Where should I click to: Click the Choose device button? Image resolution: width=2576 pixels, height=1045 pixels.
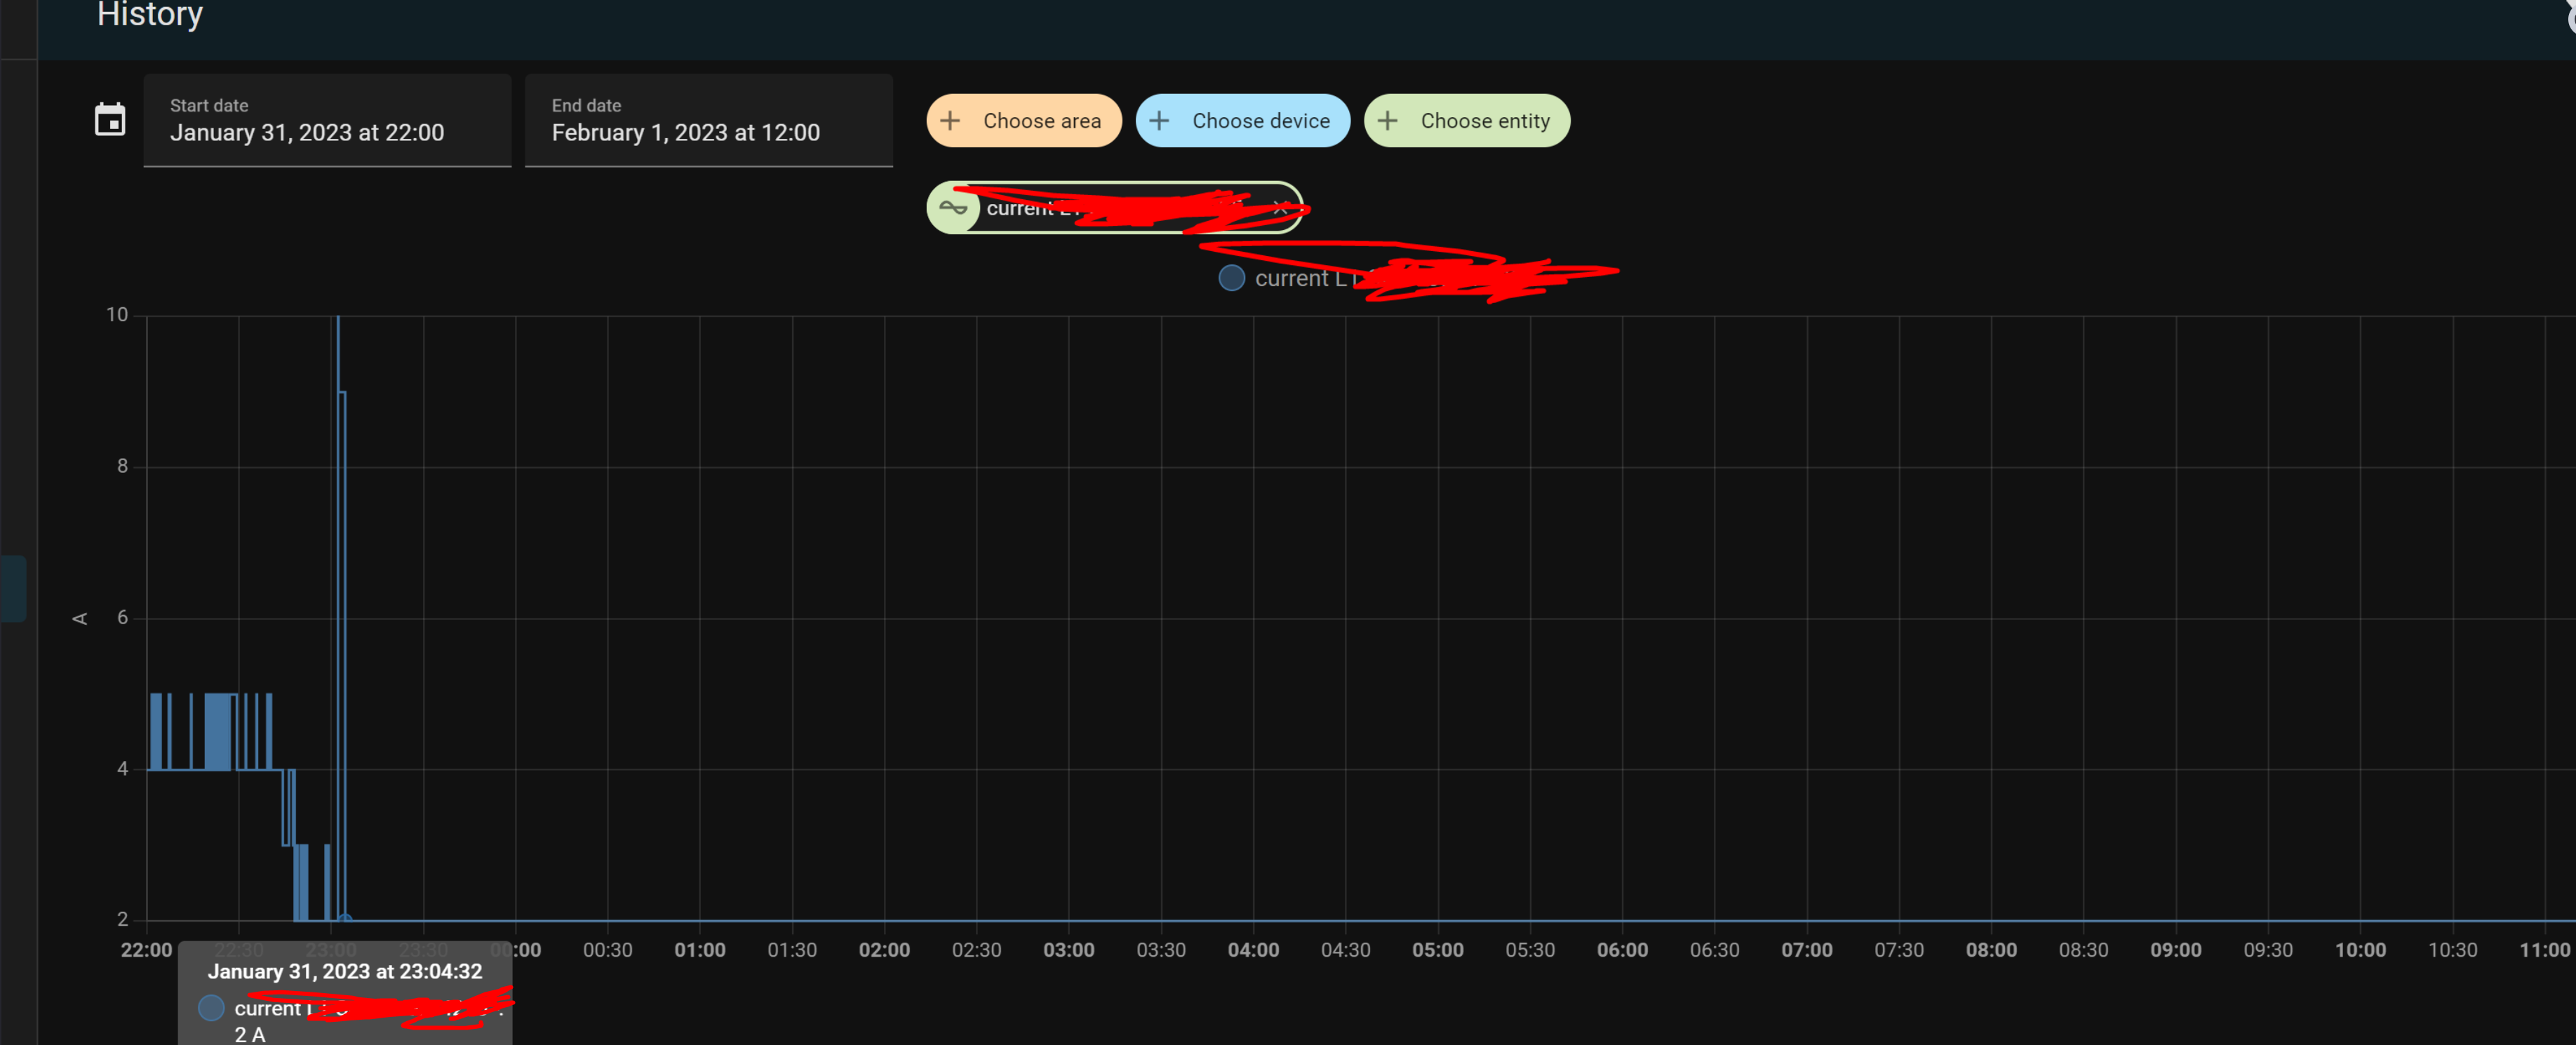click(x=1242, y=120)
